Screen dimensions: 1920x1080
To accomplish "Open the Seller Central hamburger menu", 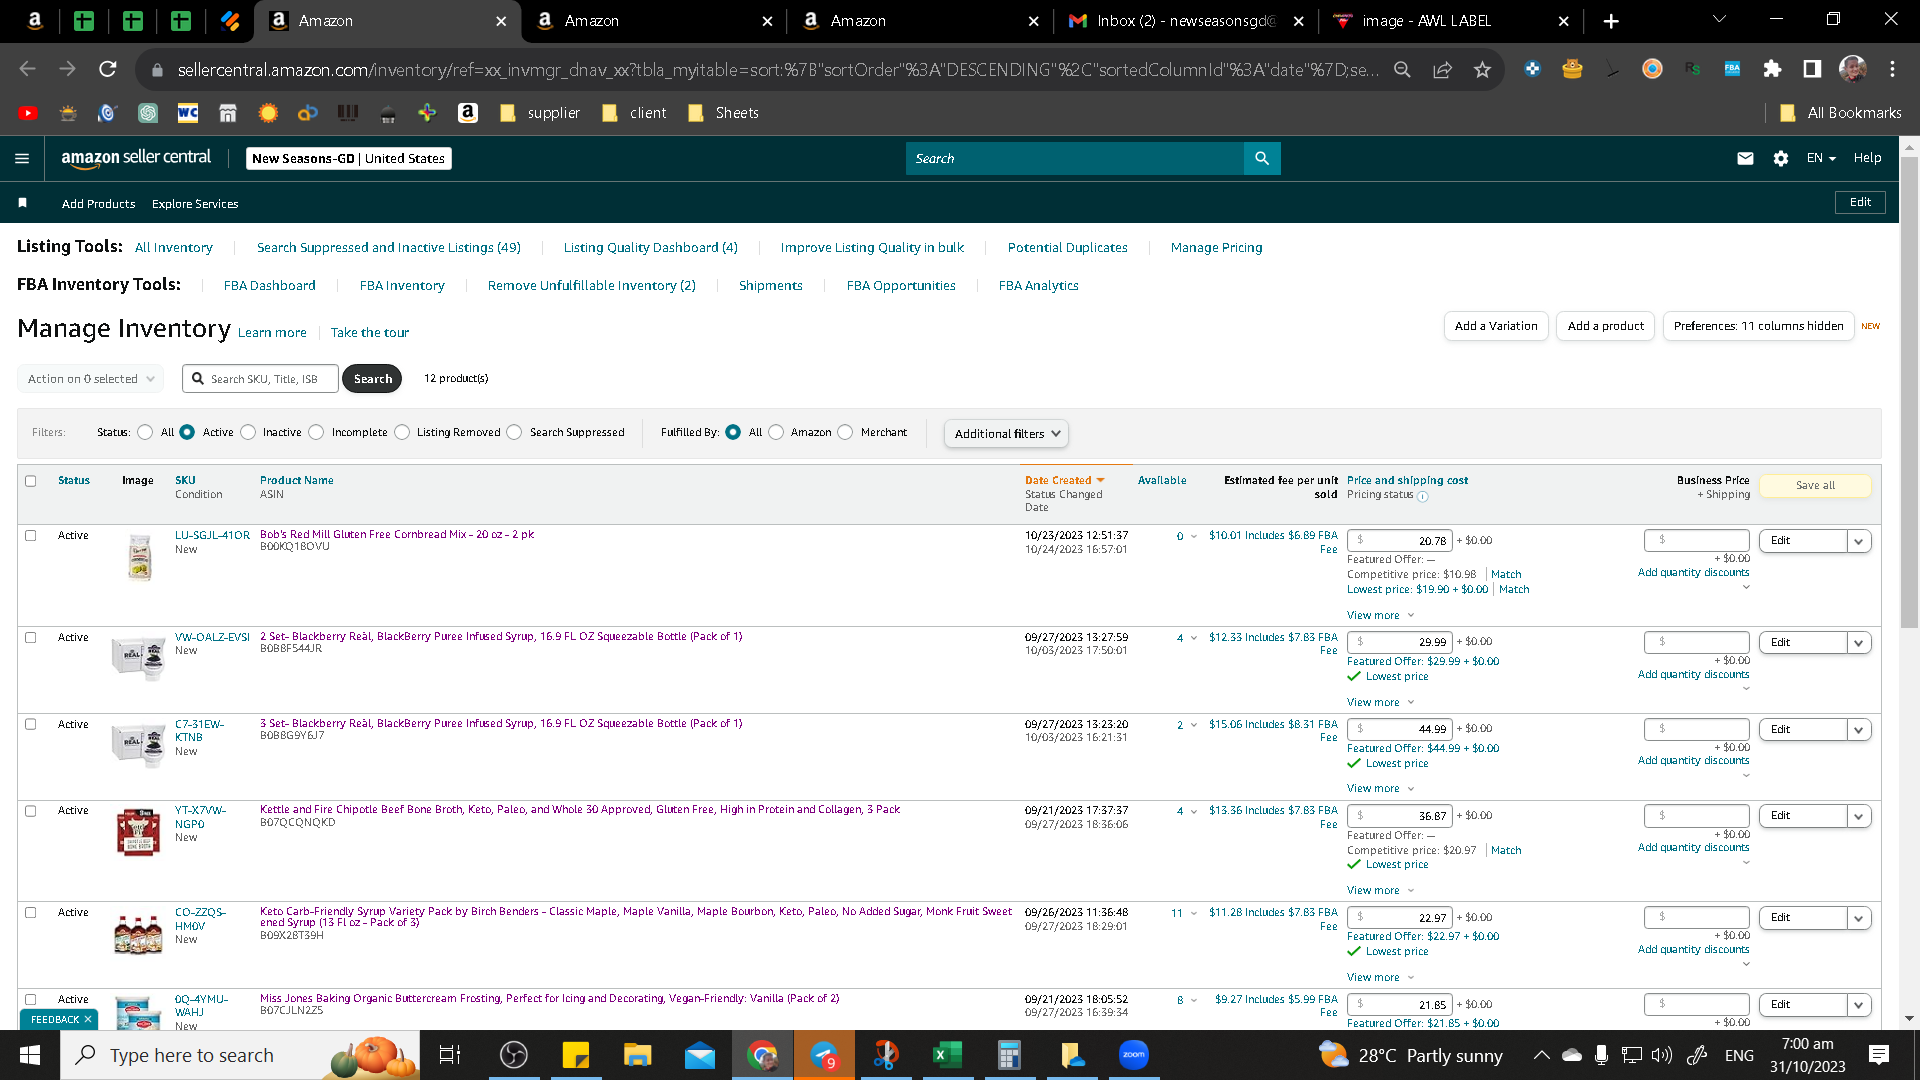I will 22,158.
